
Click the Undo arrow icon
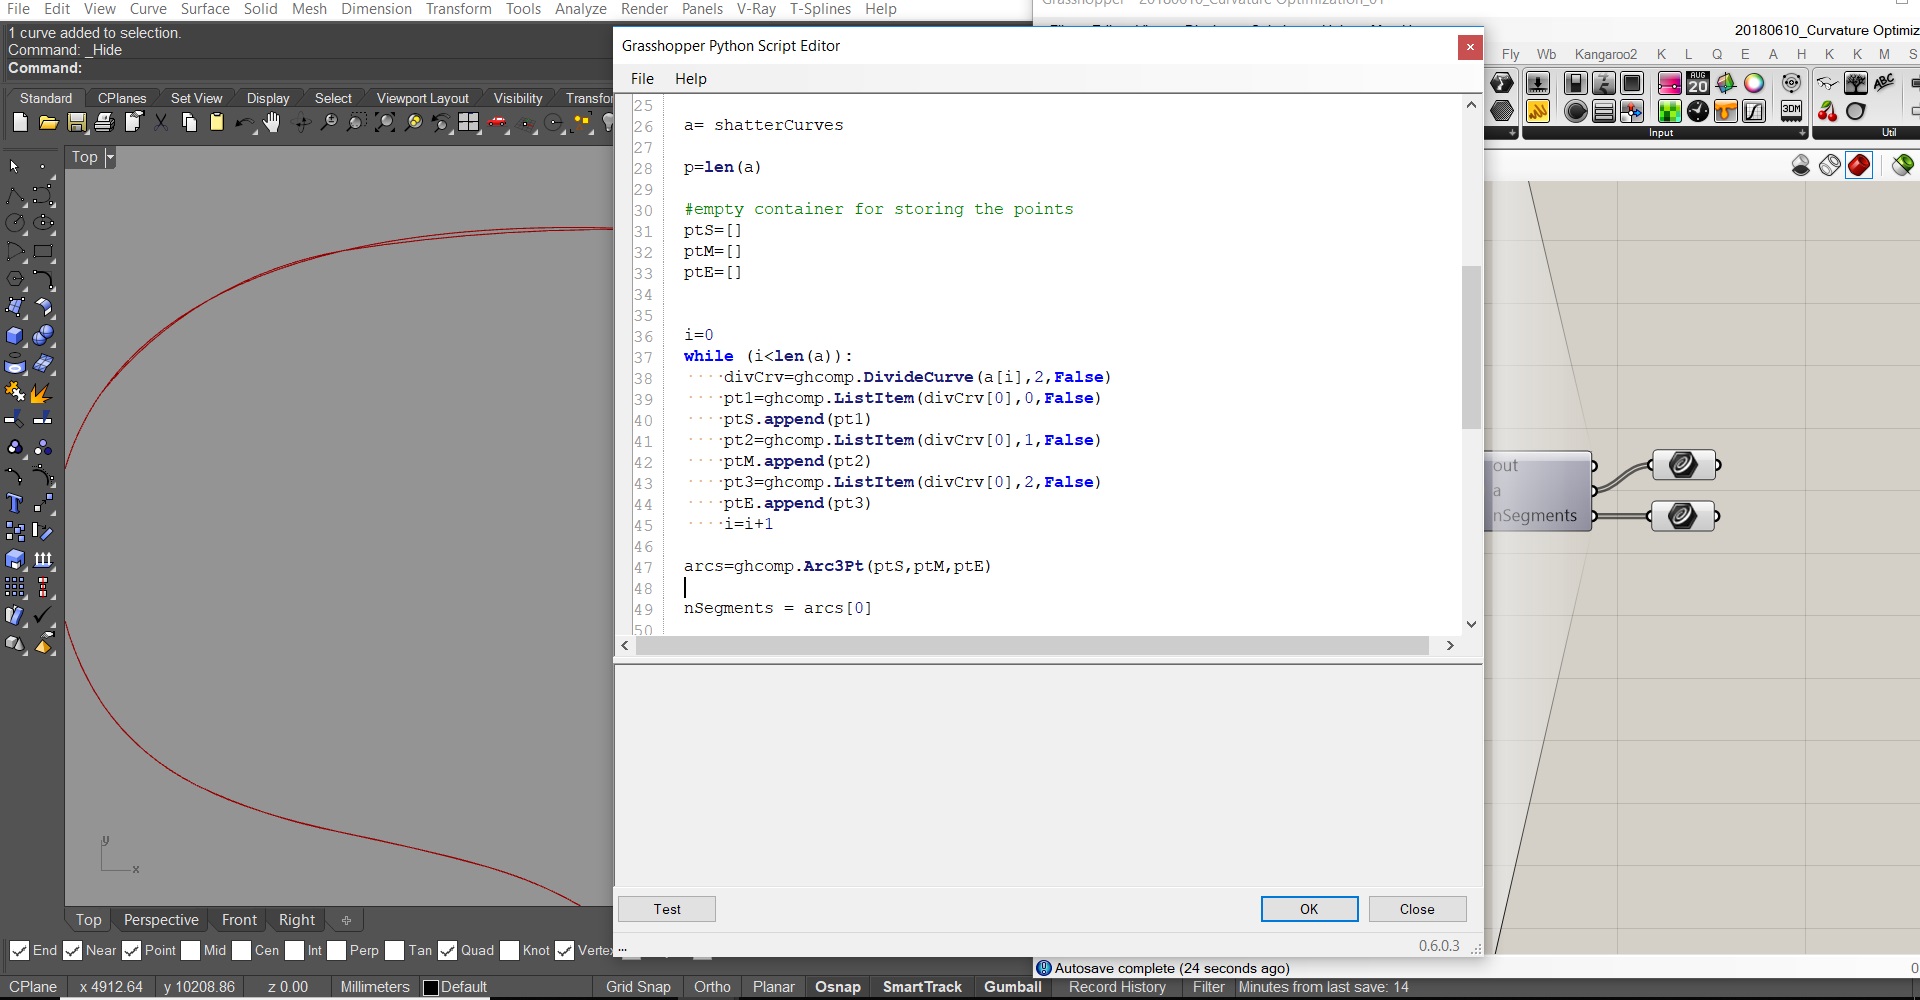point(244,123)
